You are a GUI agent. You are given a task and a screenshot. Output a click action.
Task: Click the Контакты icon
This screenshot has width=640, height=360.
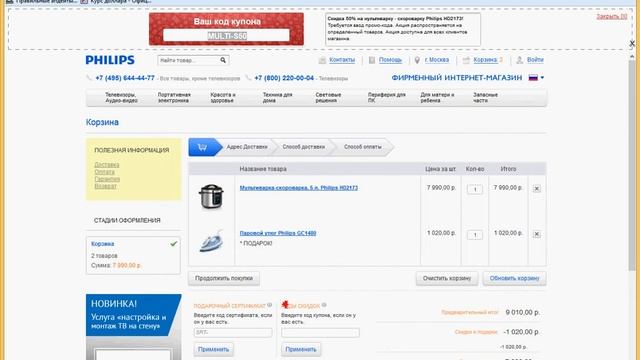coord(322,60)
